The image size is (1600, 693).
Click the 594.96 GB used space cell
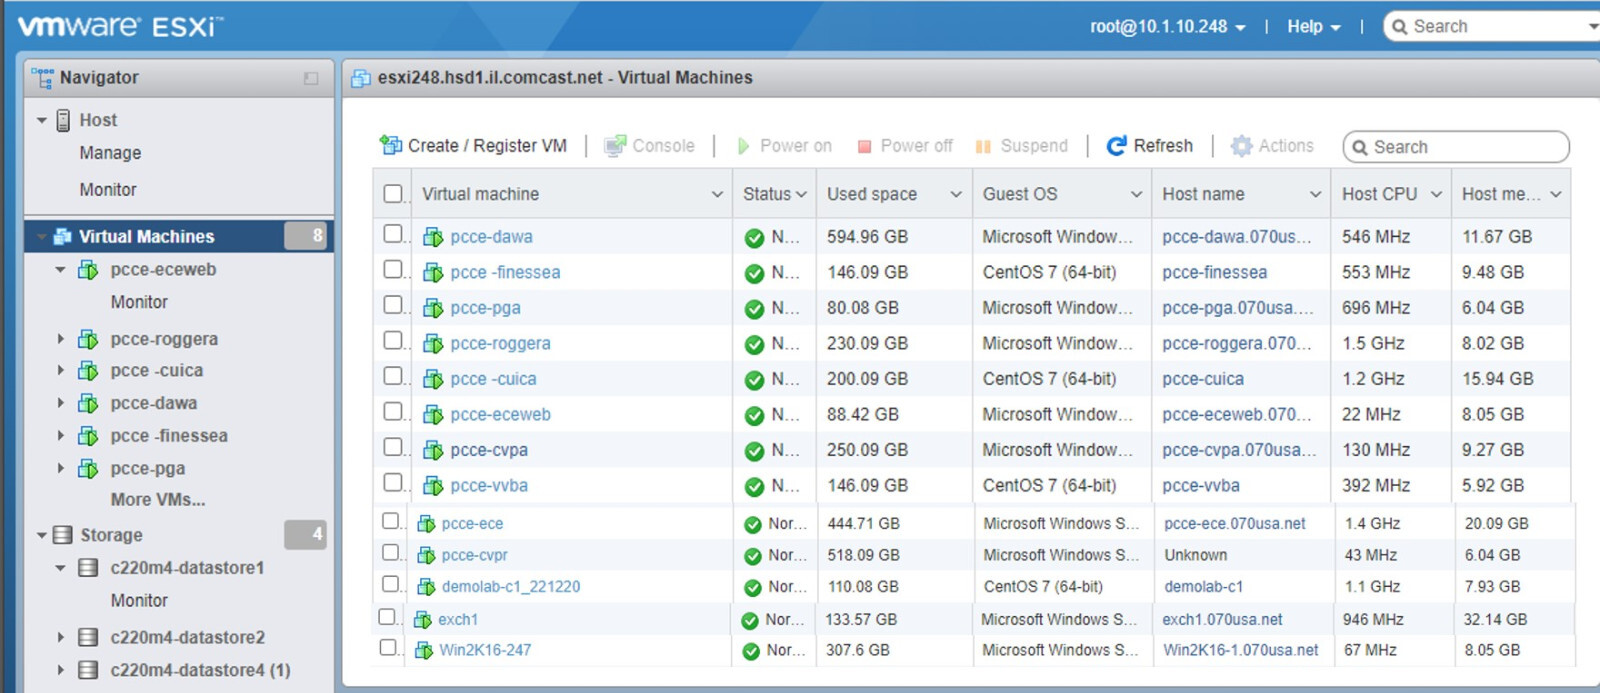coord(867,237)
